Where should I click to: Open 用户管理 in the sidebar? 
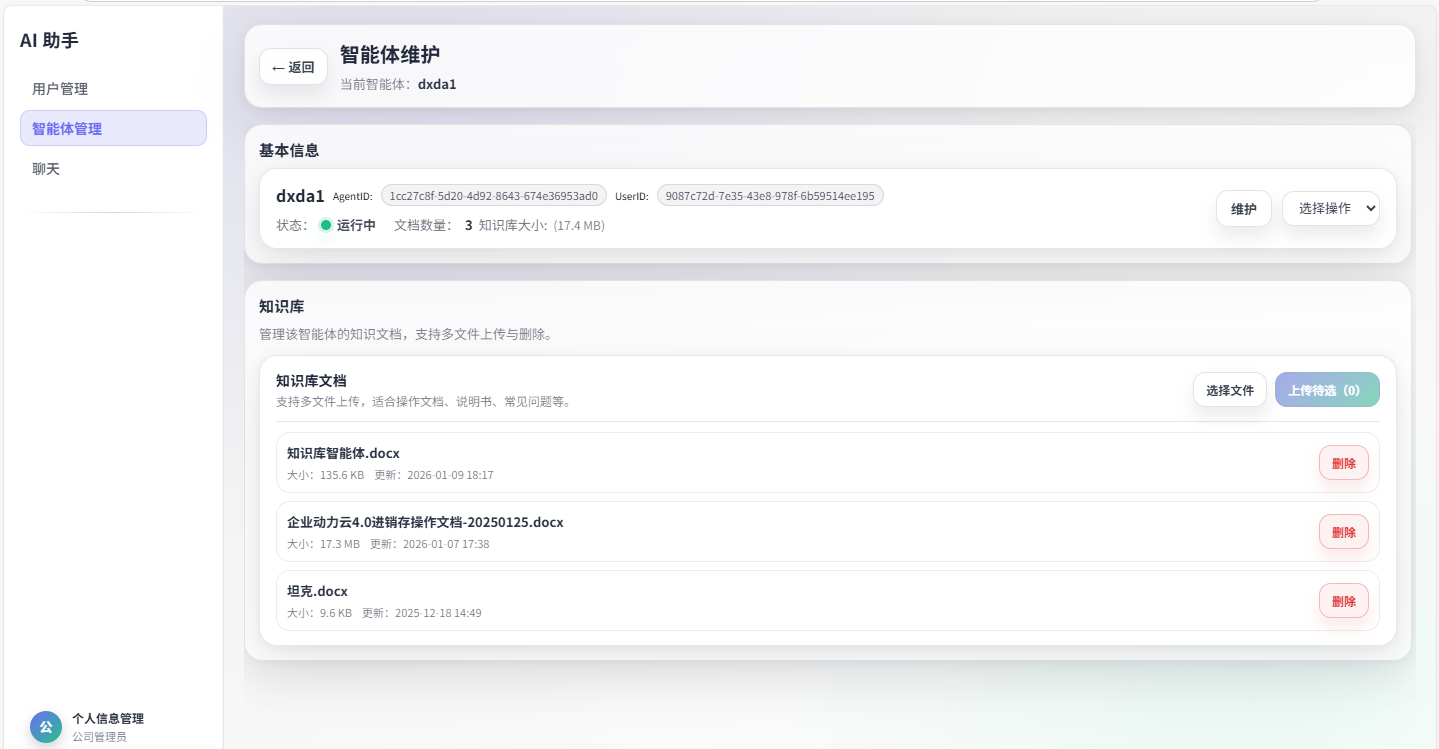click(x=60, y=89)
